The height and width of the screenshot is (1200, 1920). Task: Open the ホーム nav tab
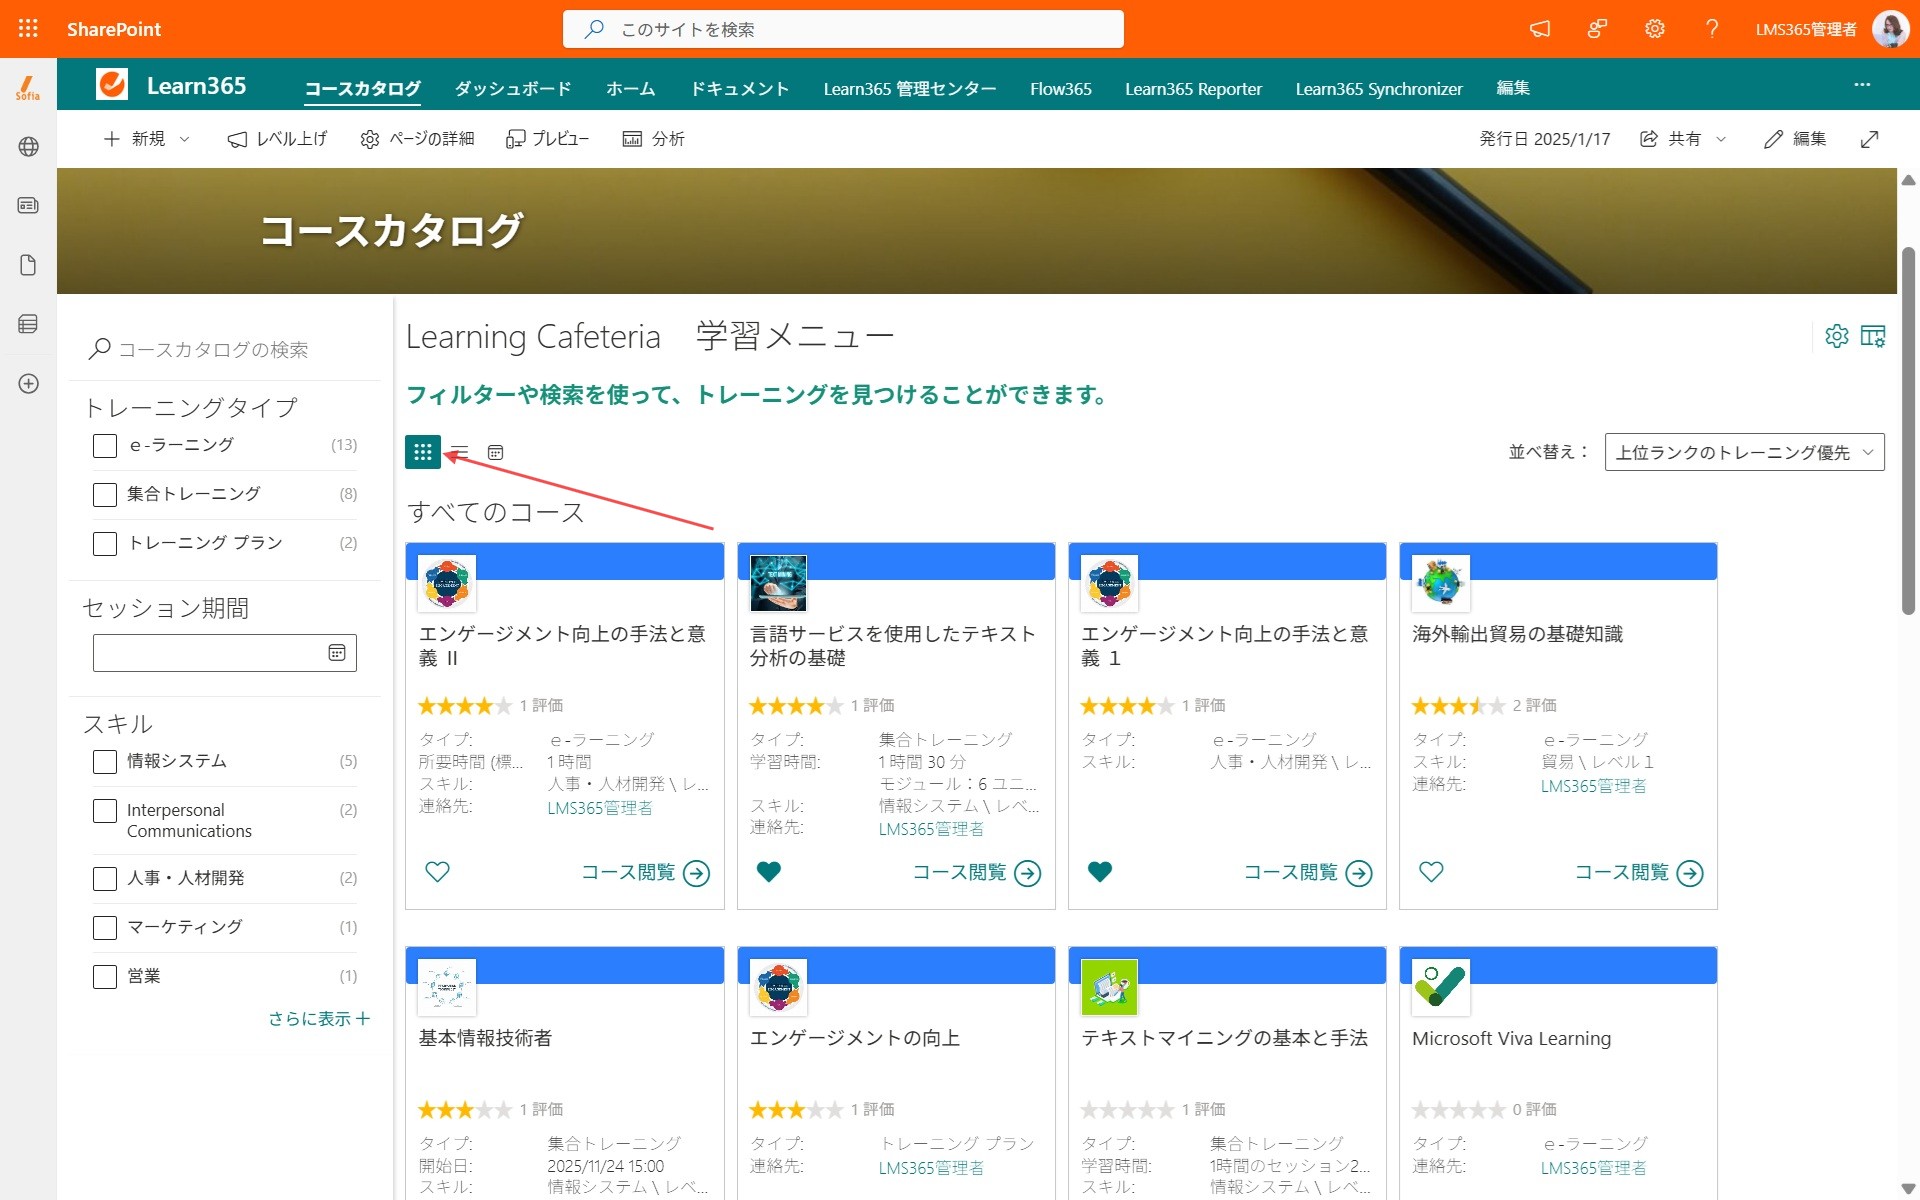tap(630, 88)
